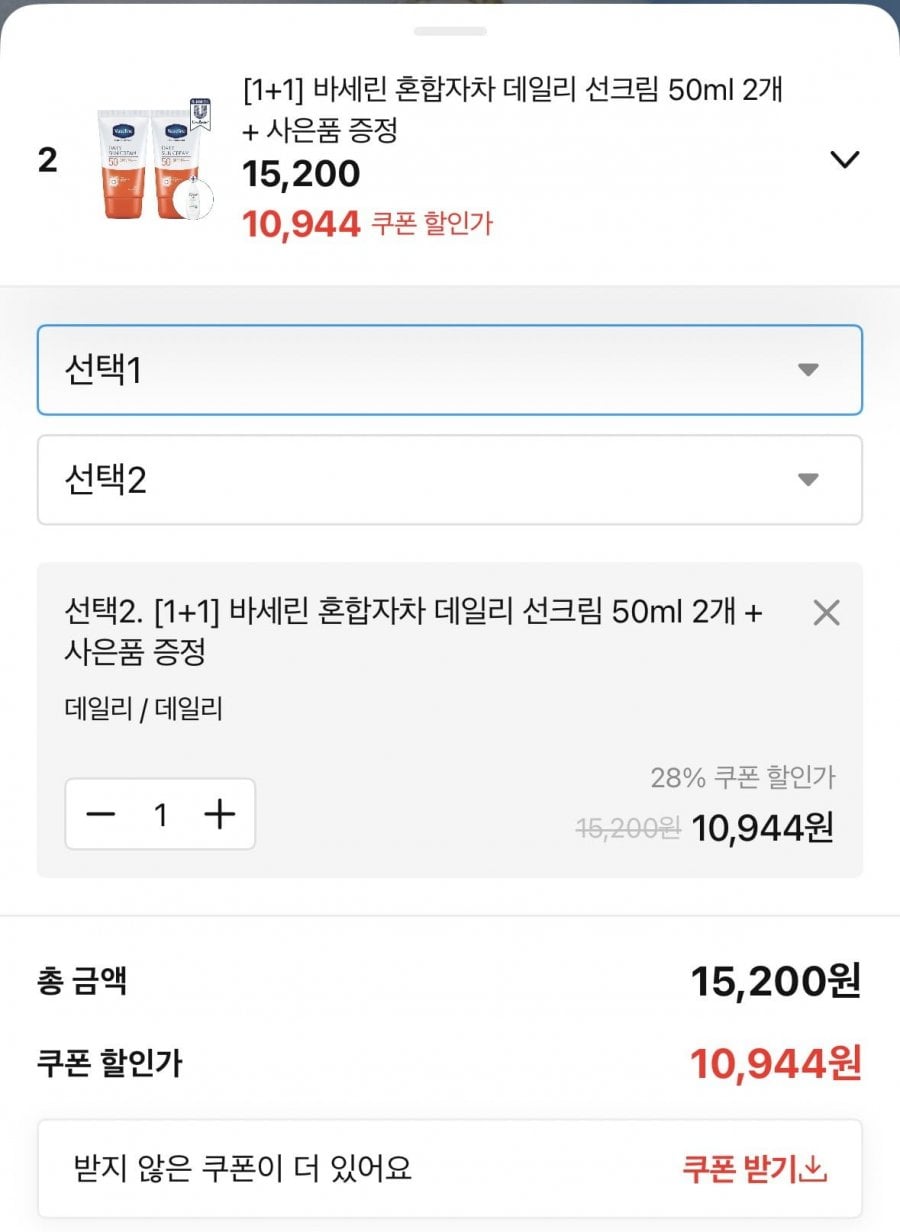Click the coupon download arrow icon
The height and width of the screenshot is (1232, 900).
click(x=815, y=1169)
